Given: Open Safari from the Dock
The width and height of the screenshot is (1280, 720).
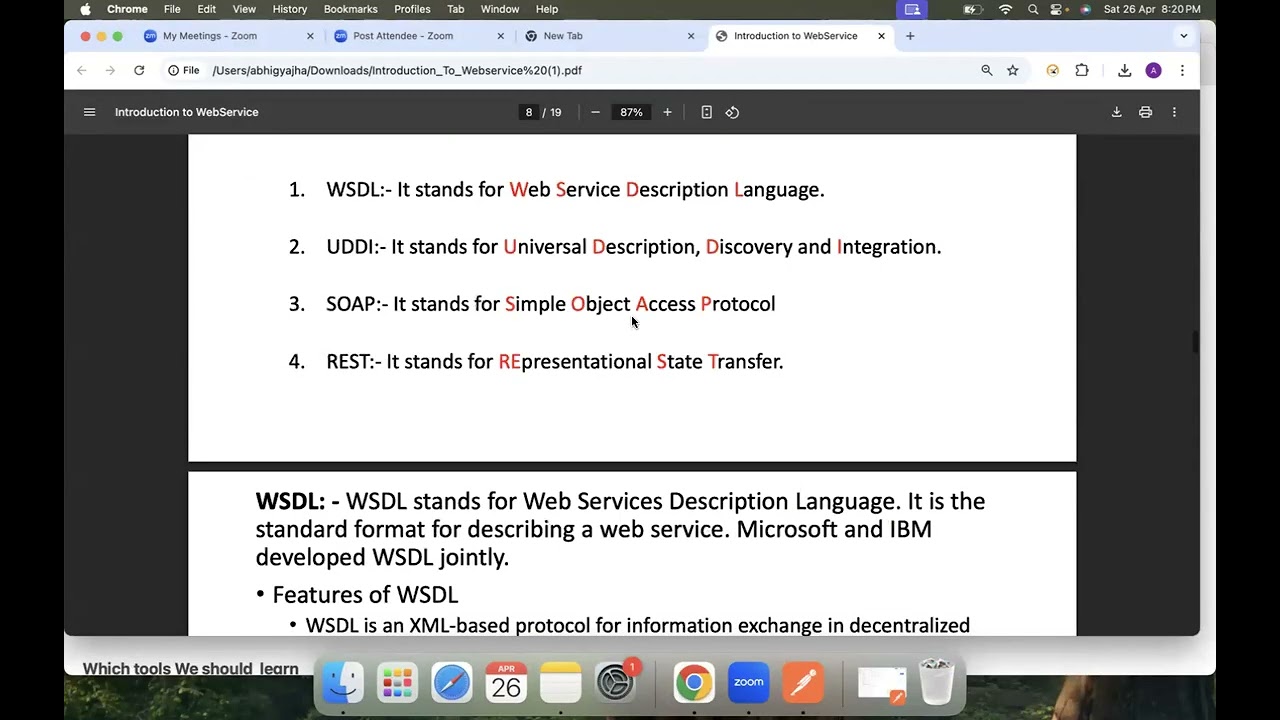Looking at the screenshot, I should 452,682.
